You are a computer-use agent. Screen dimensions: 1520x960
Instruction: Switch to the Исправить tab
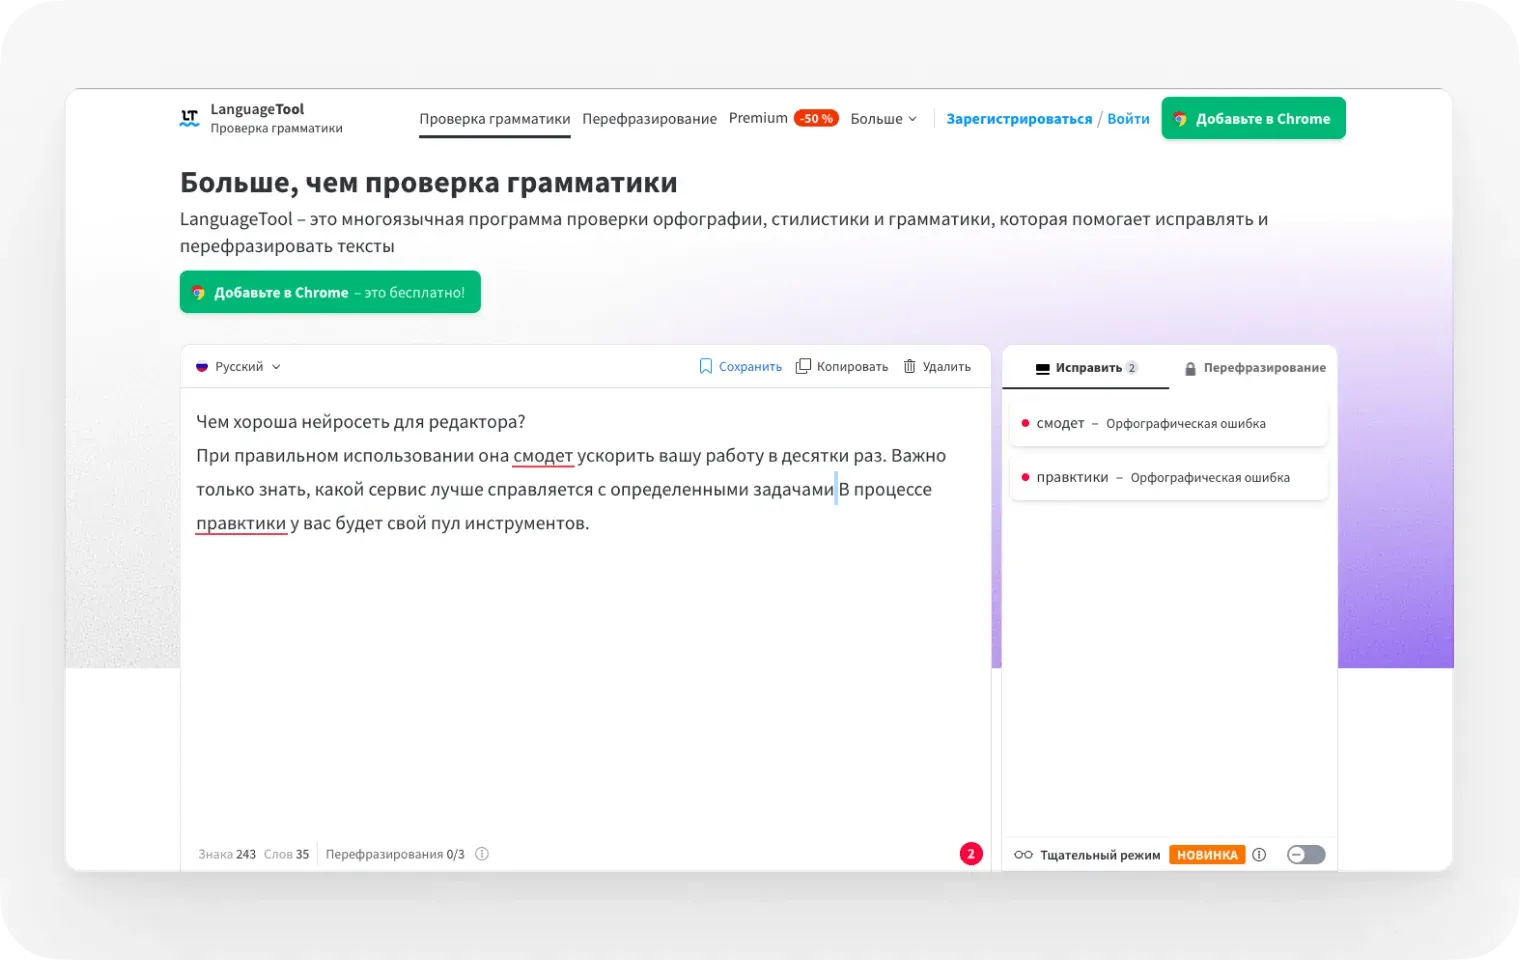pyautogui.click(x=1086, y=368)
